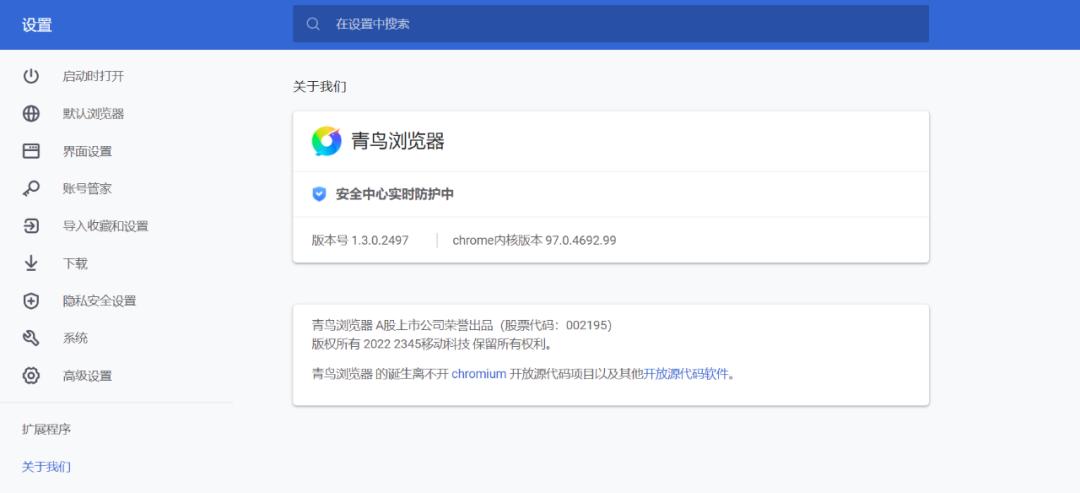Click the blue shield security icon
This screenshot has height=493, width=1080.
[319, 194]
